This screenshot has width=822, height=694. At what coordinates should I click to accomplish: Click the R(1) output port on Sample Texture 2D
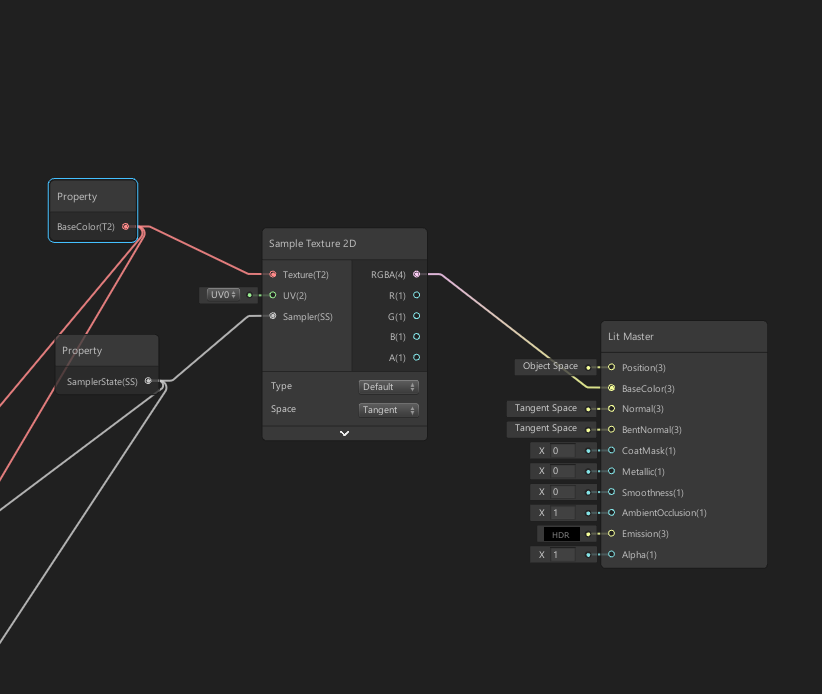pos(417,295)
